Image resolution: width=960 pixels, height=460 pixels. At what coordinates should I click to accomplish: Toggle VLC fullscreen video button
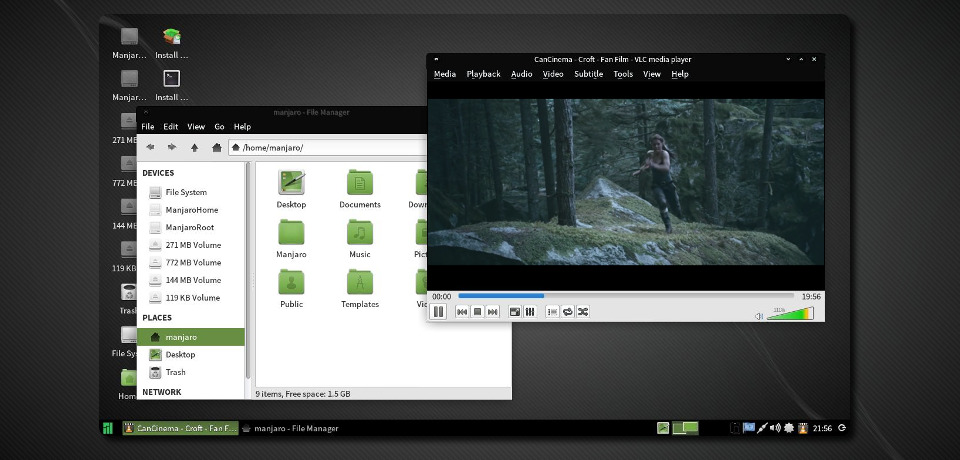coord(516,312)
